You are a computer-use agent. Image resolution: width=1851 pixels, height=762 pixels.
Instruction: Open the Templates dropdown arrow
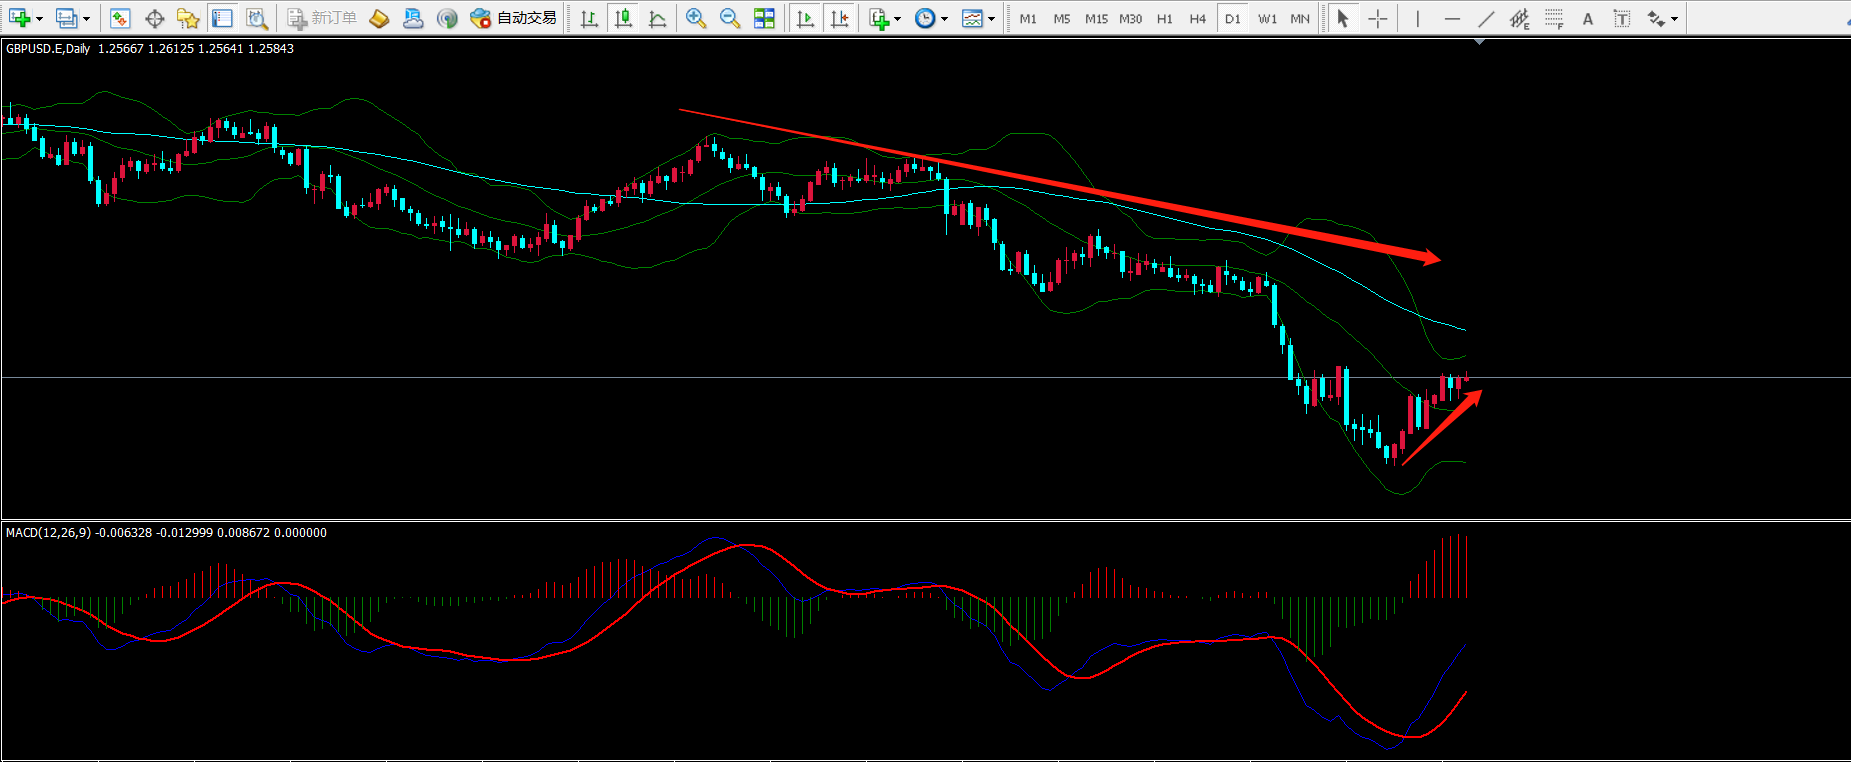991,18
